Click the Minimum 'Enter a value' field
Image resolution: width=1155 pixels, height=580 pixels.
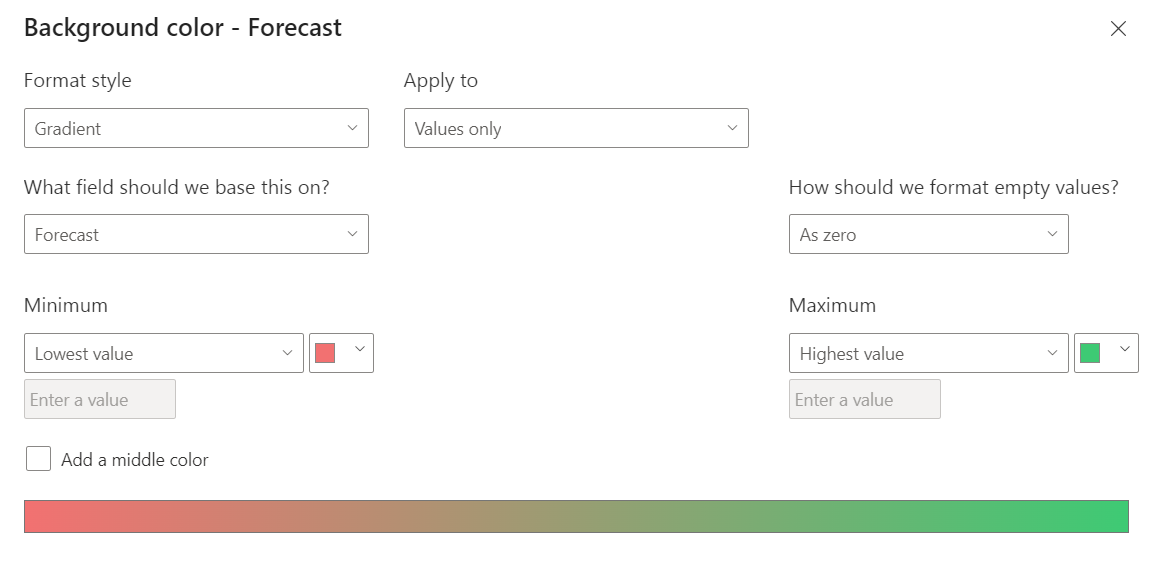click(x=100, y=399)
